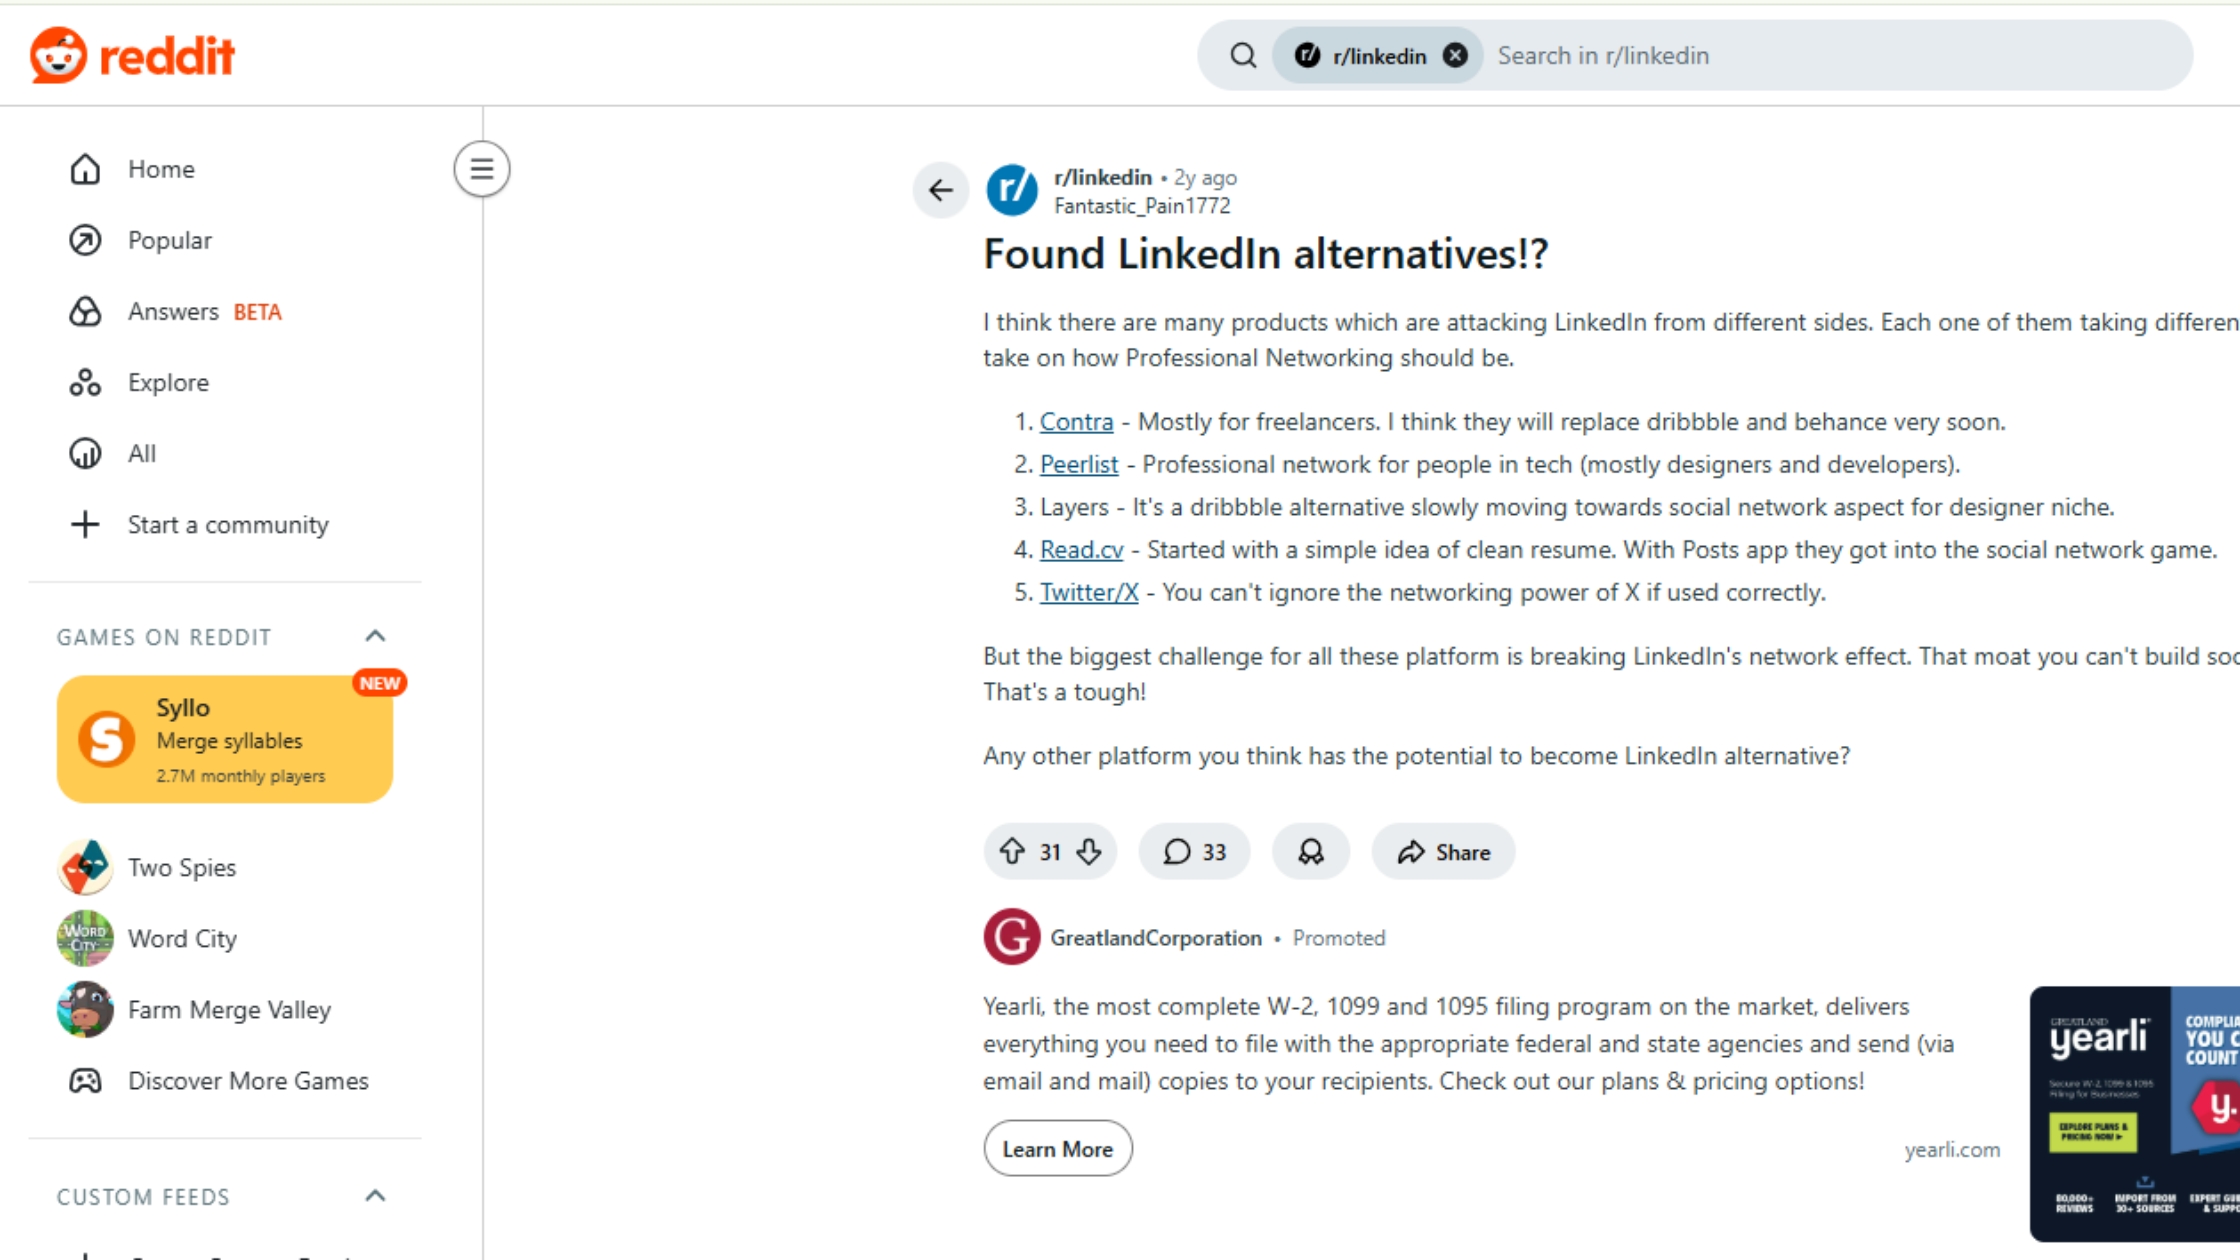Screen dimensions: 2240x1260
Task: Open the Syllo game card
Action: [x=225, y=740]
